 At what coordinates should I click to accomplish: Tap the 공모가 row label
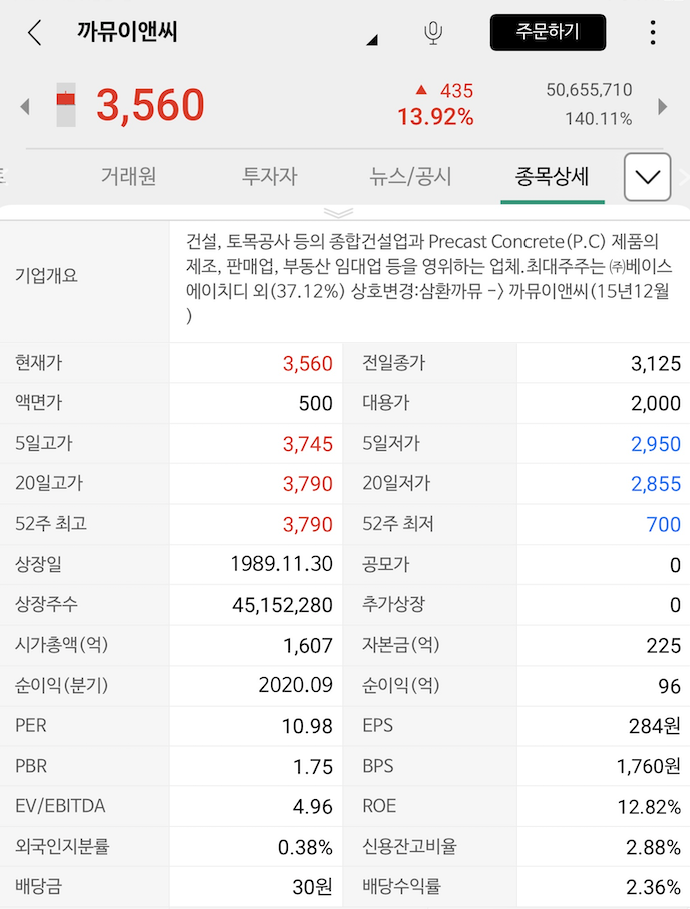386,563
